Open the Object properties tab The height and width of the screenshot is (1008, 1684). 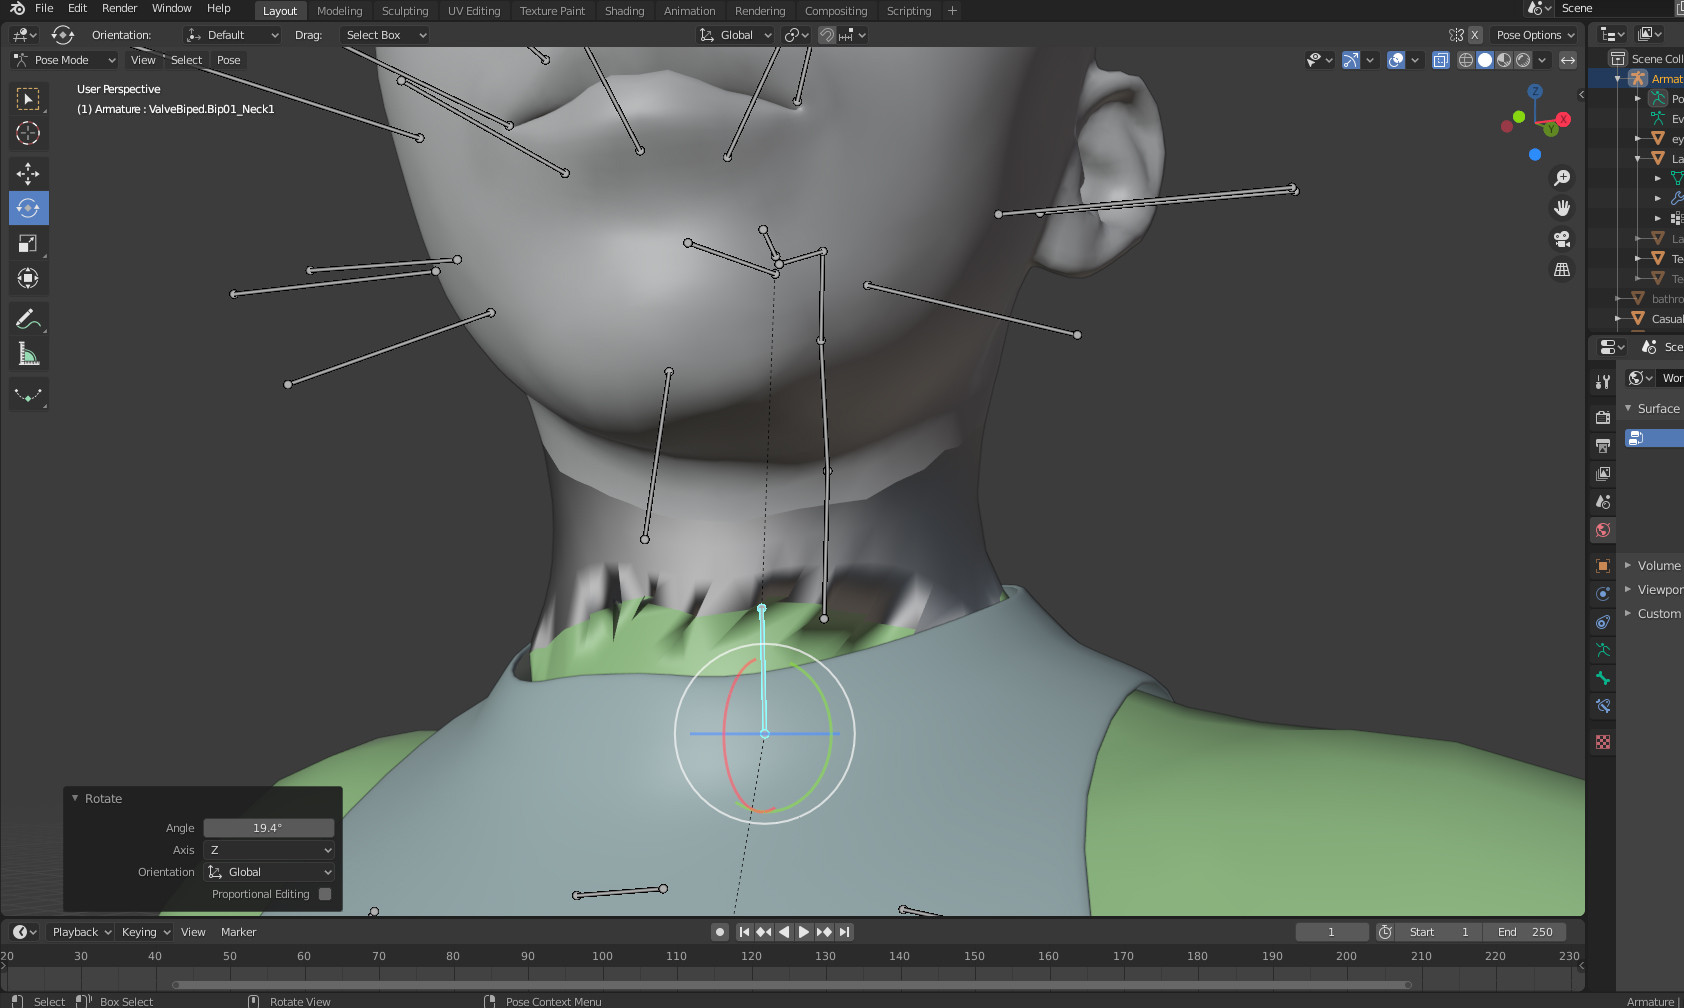[x=1603, y=566]
